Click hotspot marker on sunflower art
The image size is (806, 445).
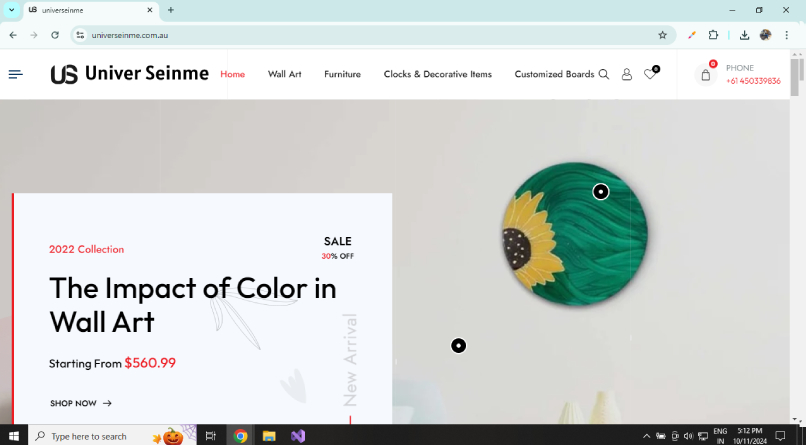pyautogui.click(x=601, y=192)
